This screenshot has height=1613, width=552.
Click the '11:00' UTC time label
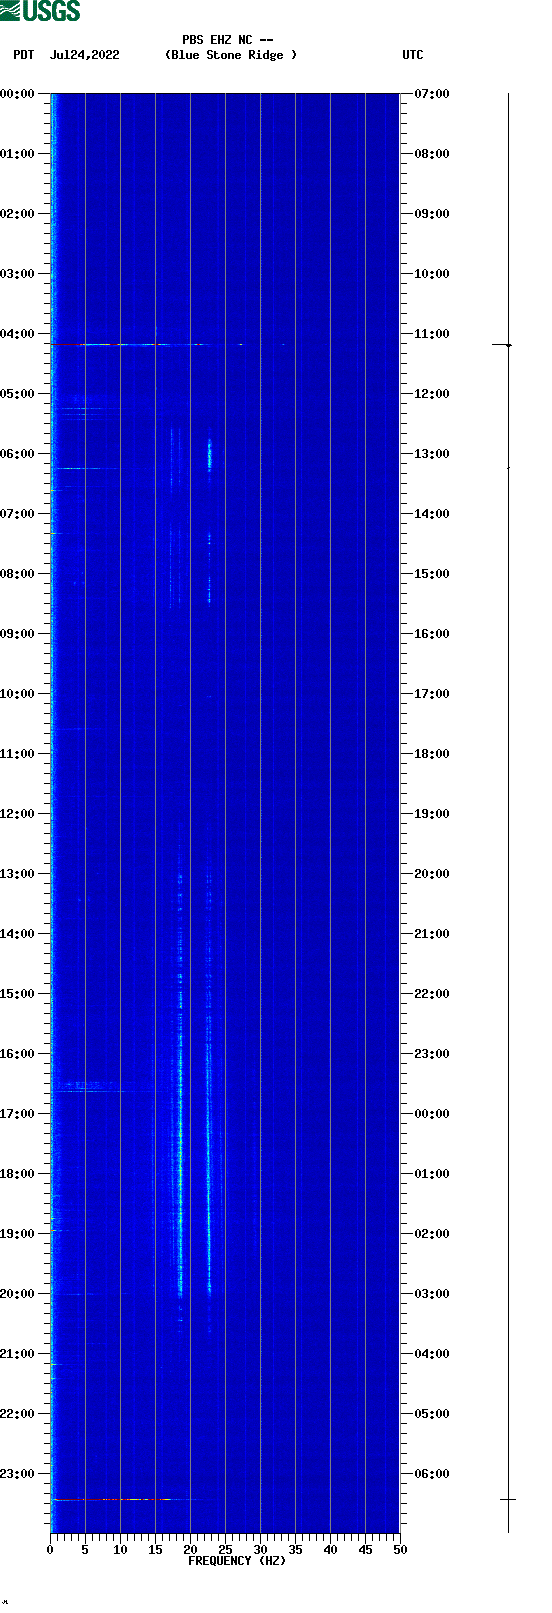432,333
